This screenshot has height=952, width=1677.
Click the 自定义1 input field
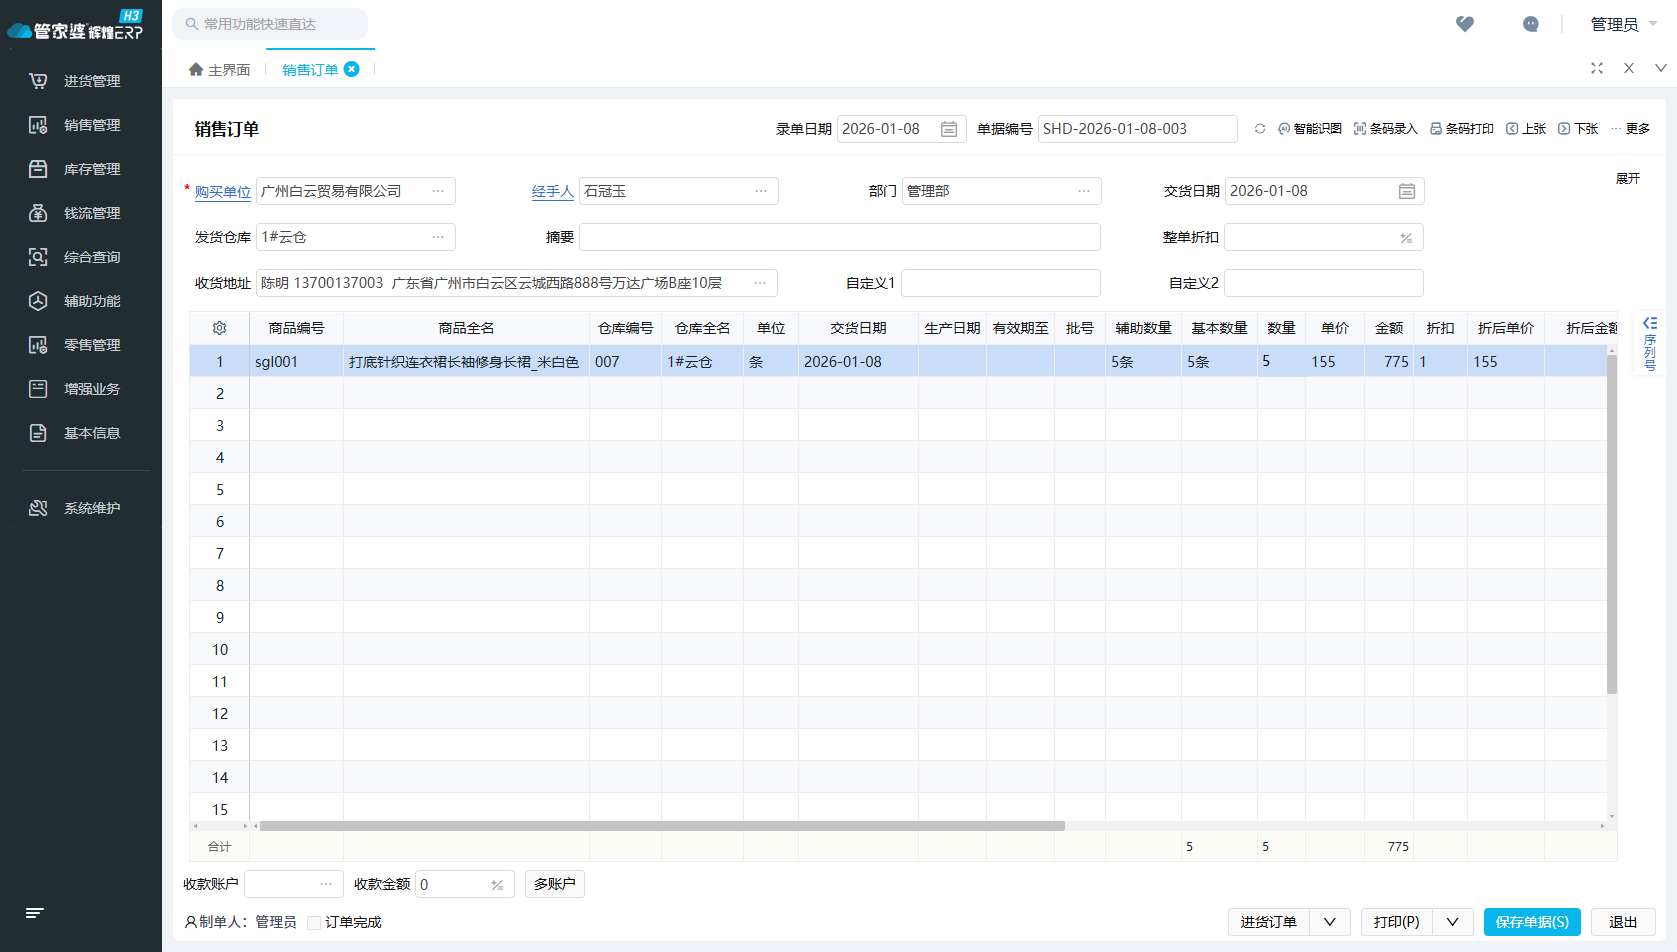point(1001,283)
